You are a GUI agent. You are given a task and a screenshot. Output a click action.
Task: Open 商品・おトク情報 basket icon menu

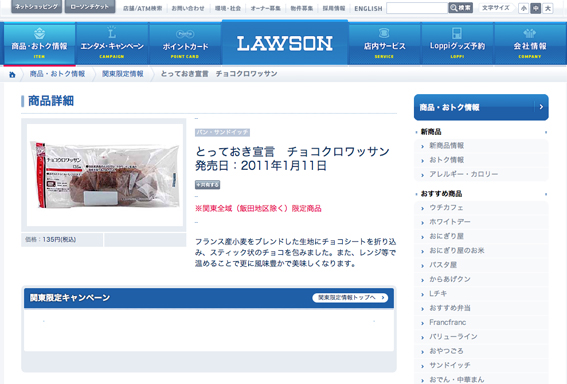coord(39,34)
